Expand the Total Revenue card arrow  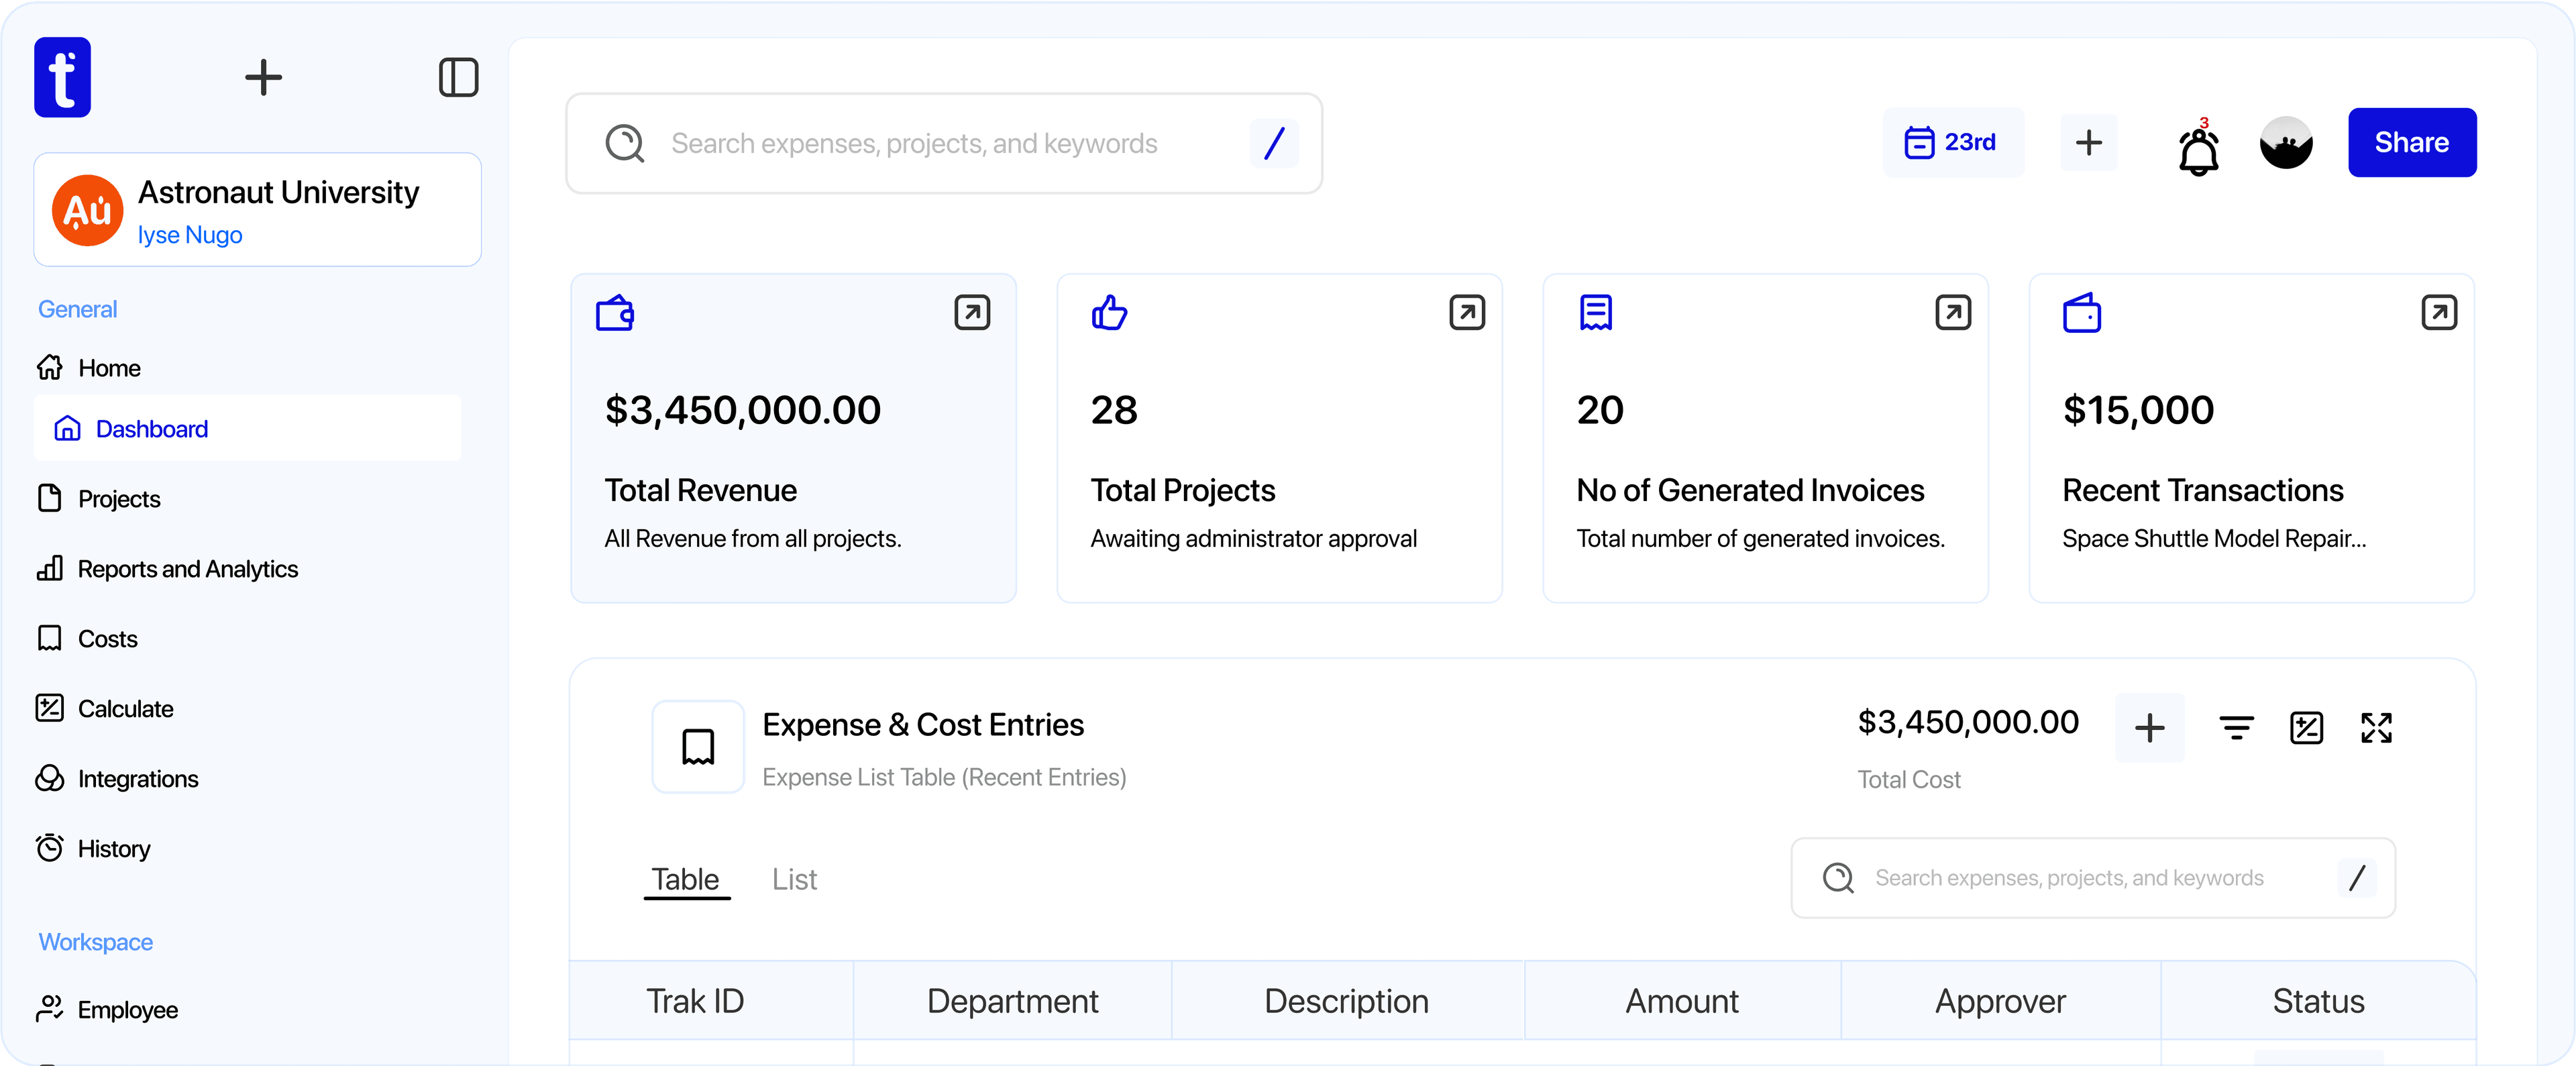972,312
